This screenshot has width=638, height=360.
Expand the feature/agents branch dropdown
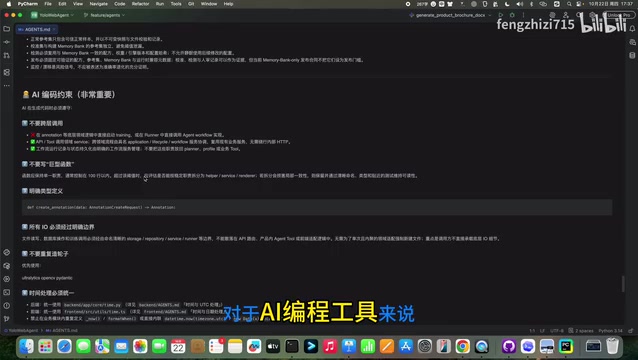(104, 15)
